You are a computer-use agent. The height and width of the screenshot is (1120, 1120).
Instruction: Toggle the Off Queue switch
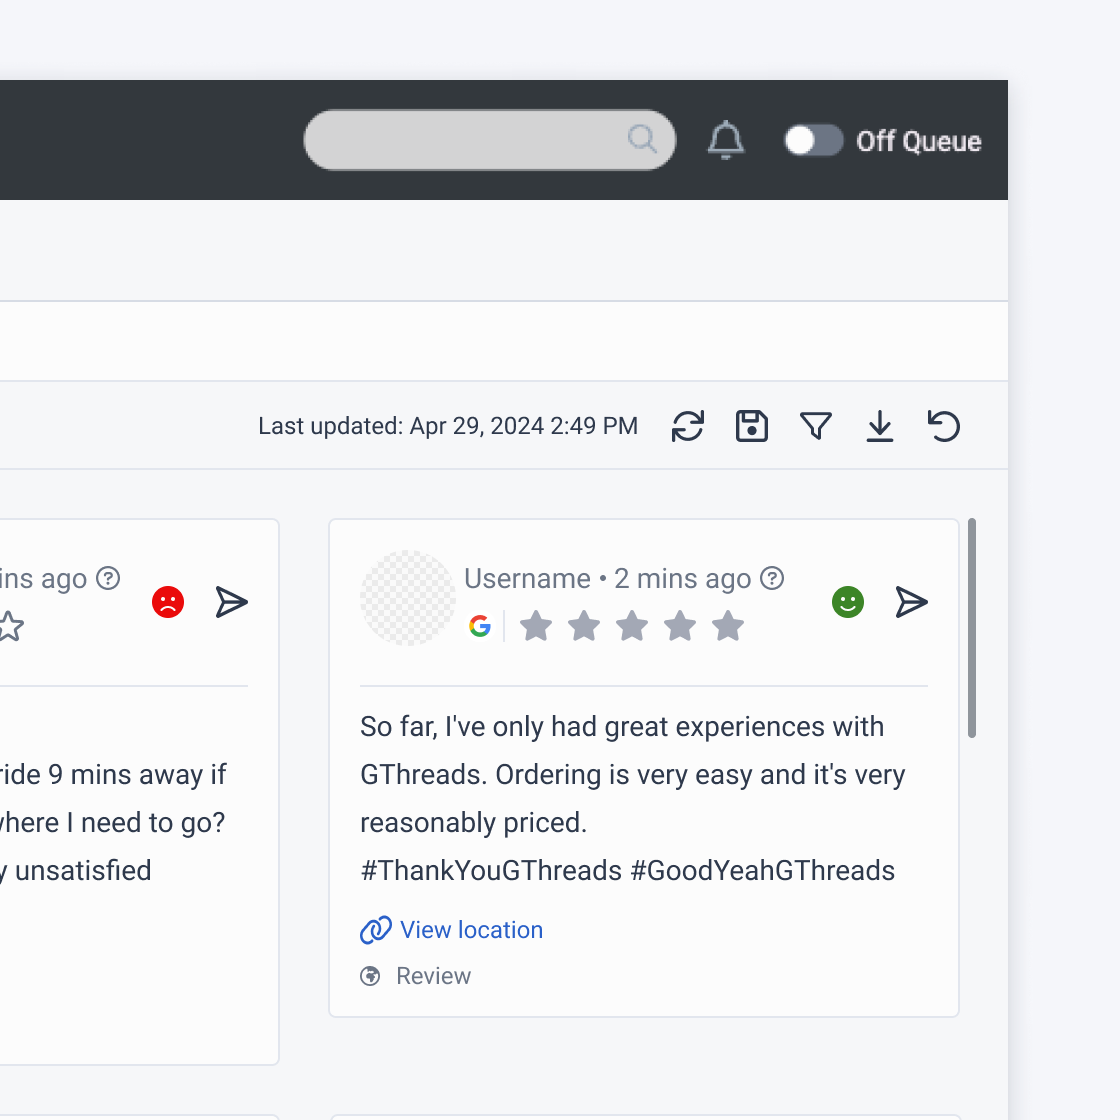click(813, 141)
